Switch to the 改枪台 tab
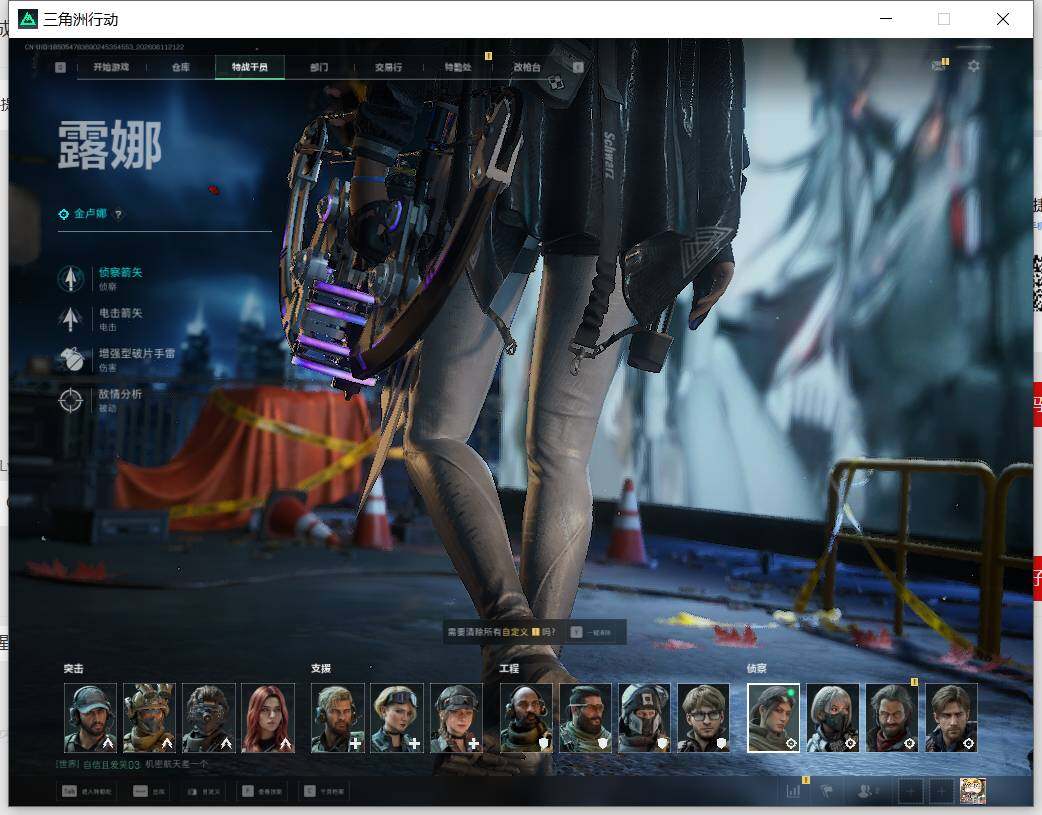 (x=527, y=67)
